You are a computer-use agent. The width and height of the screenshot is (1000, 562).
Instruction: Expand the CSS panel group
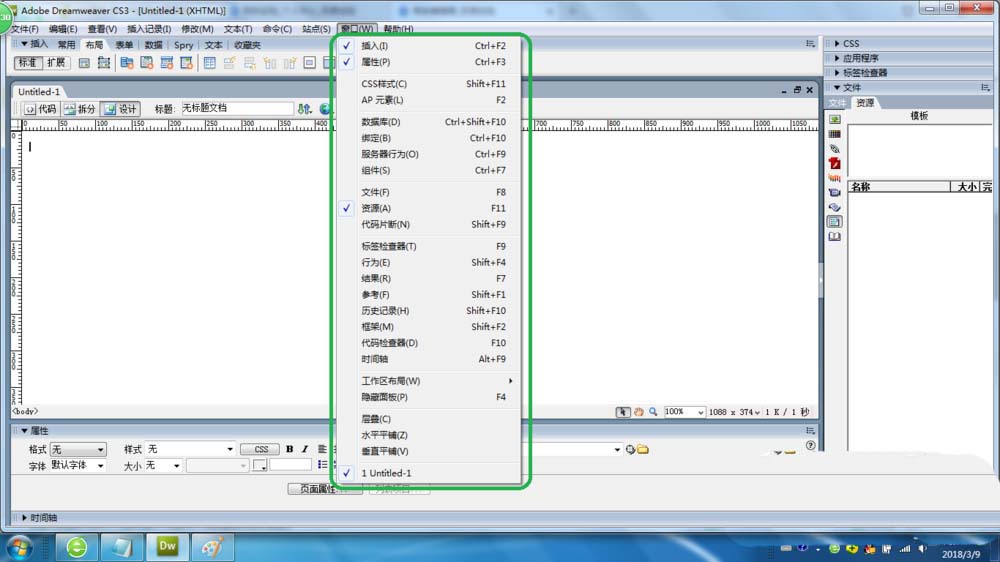point(837,43)
